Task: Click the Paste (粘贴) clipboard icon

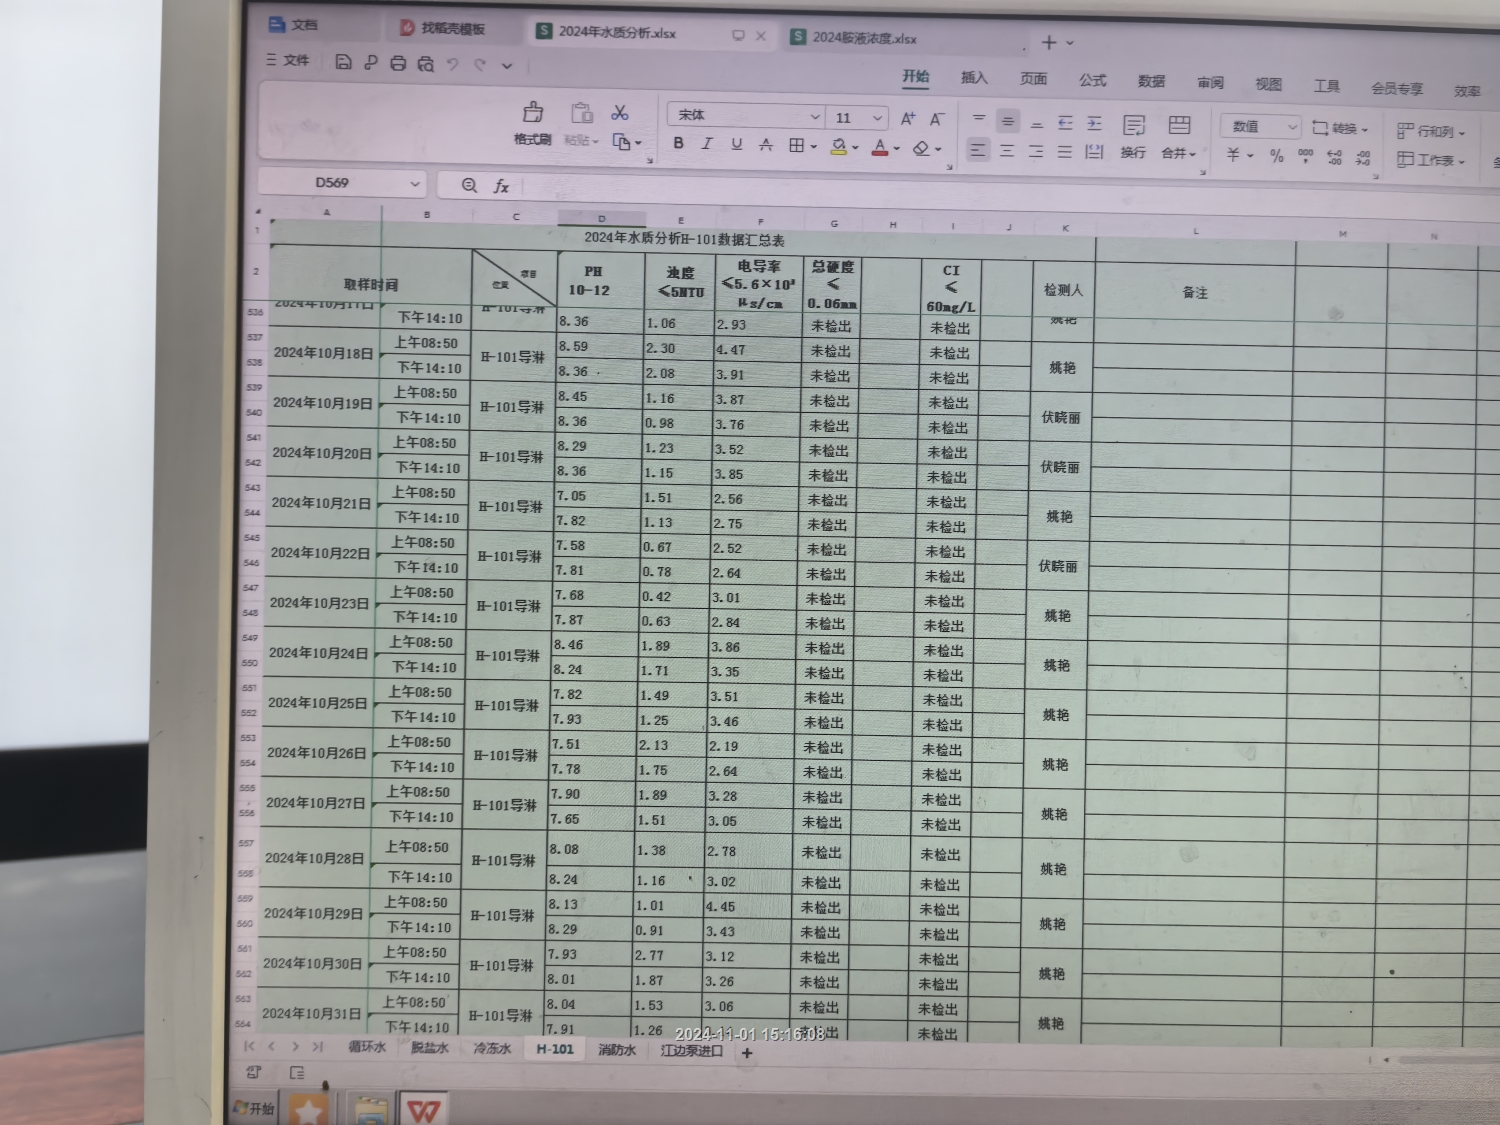Action: pyautogui.click(x=581, y=113)
